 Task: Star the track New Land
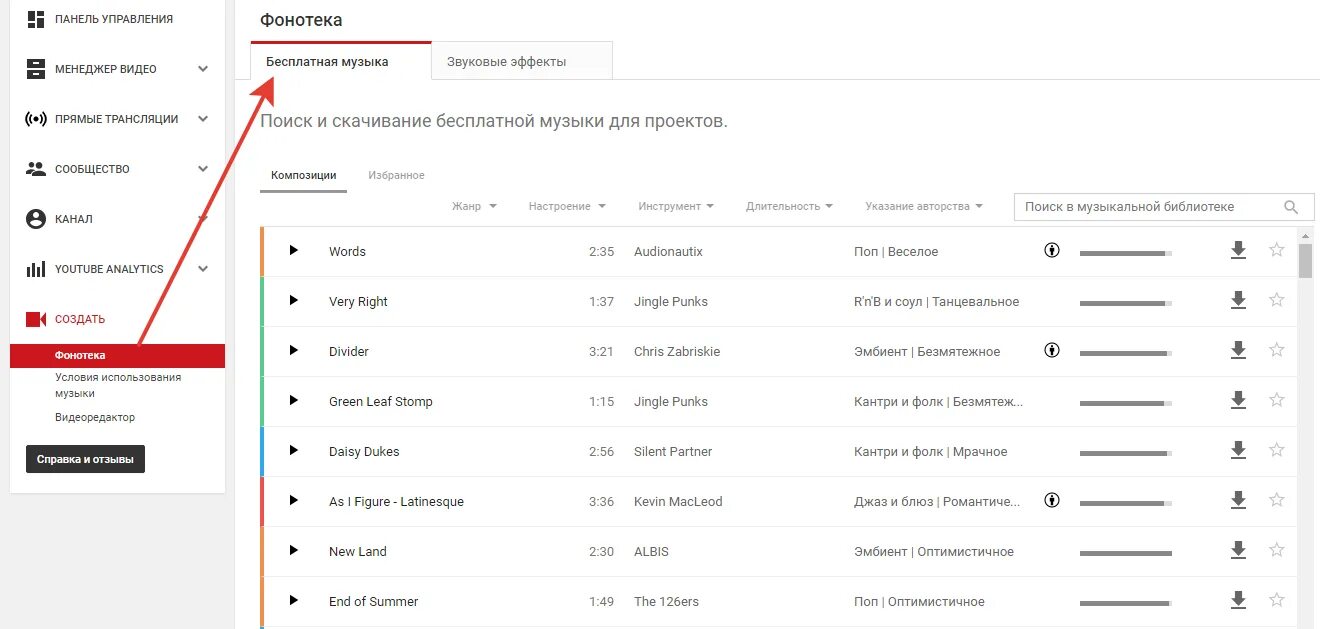pyautogui.click(x=1277, y=550)
